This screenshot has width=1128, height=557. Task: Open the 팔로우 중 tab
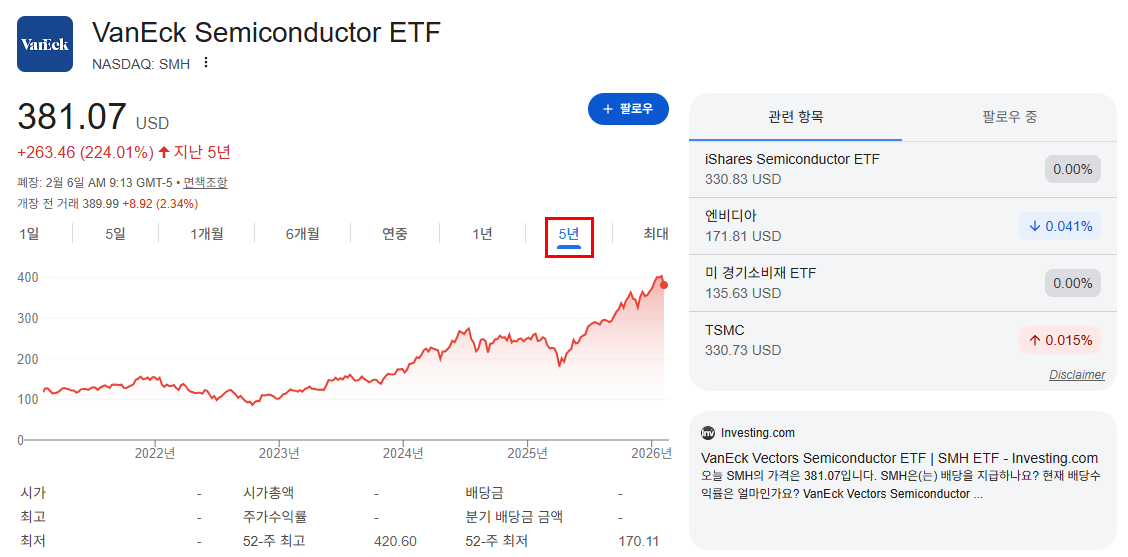pos(1009,117)
